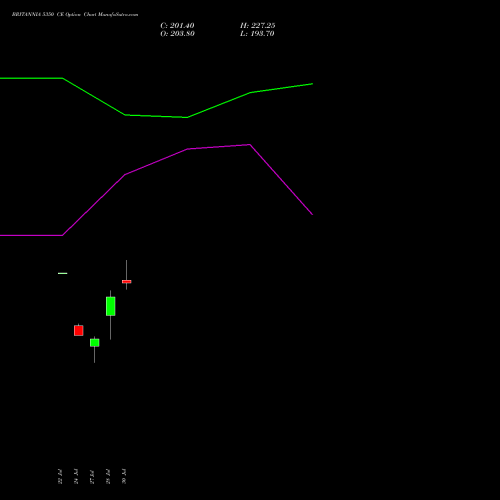
Task: Select the high value H: 227.25
Action: click(258, 26)
